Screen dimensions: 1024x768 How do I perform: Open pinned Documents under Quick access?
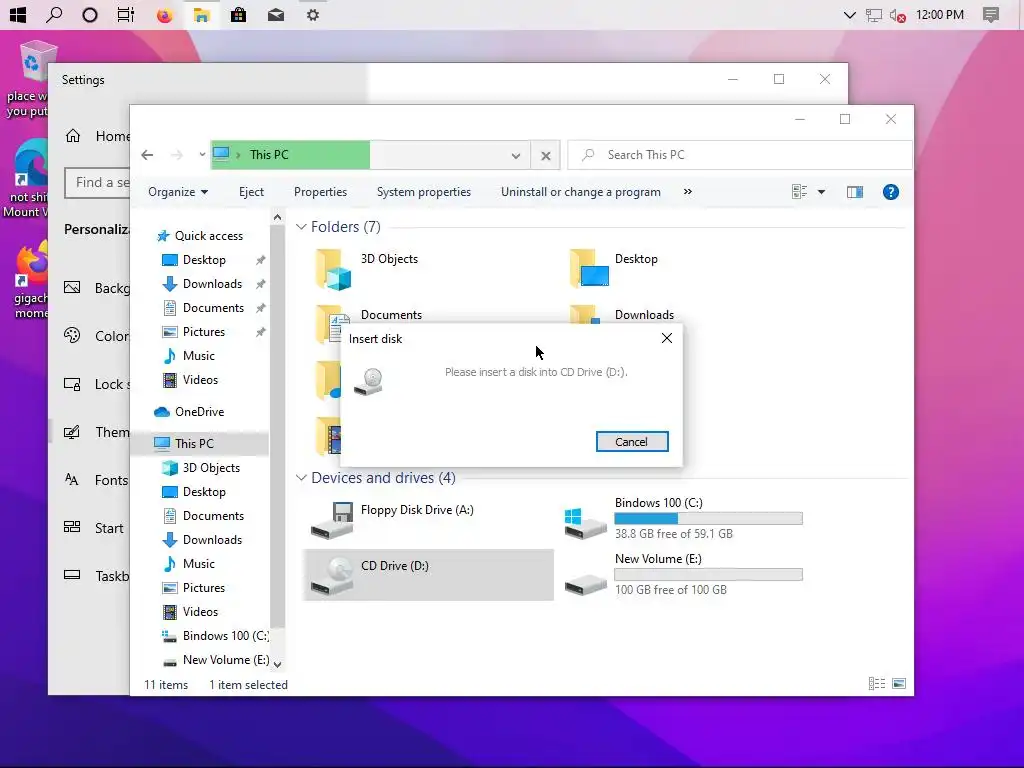[x=213, y=308]
